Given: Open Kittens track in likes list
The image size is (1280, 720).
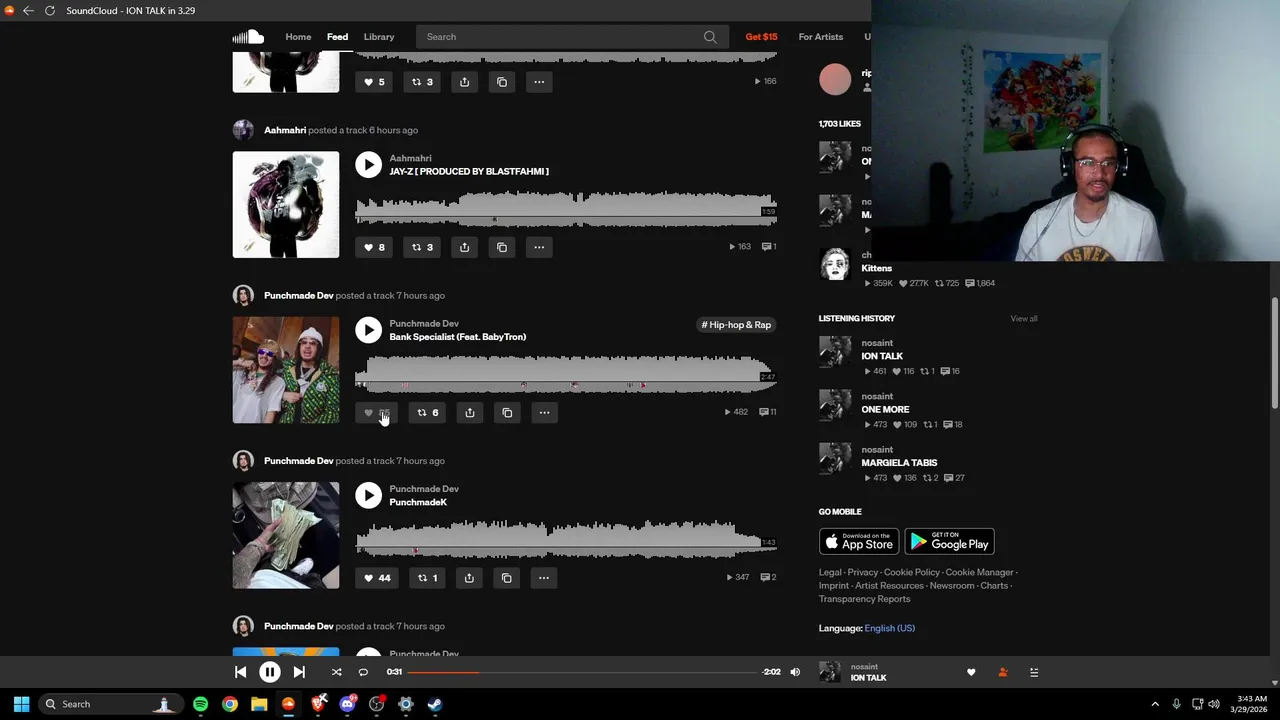Looking at the screenshot, I should coord(876,268).
